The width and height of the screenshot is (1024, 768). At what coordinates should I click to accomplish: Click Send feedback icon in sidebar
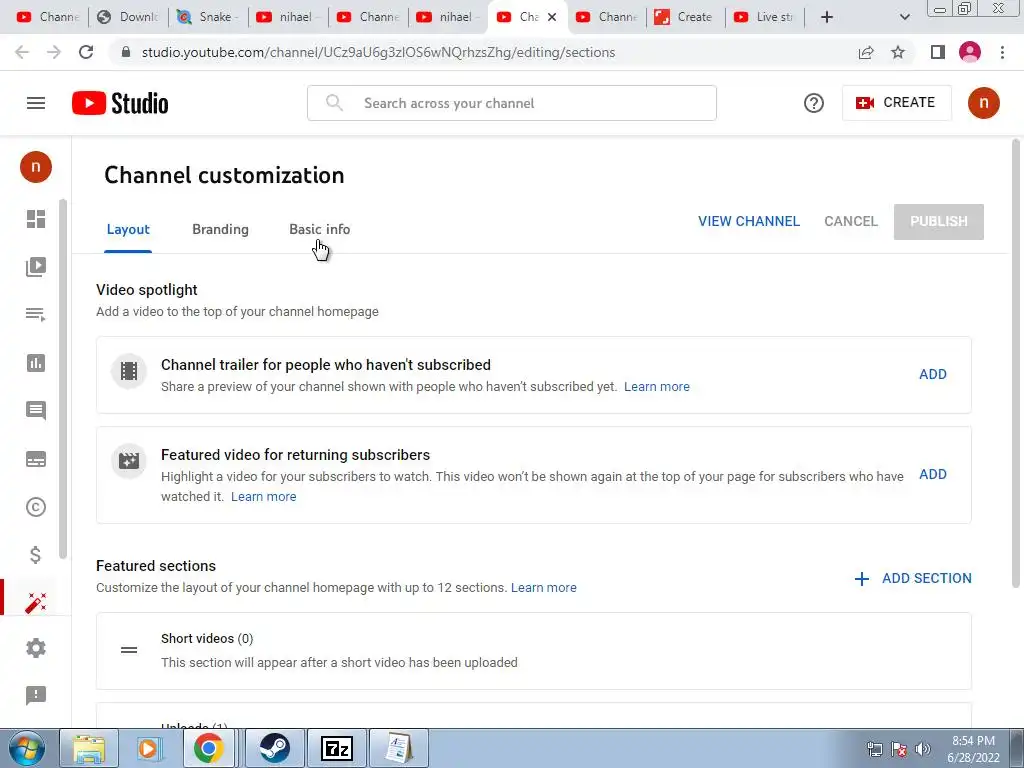point(36,696)
